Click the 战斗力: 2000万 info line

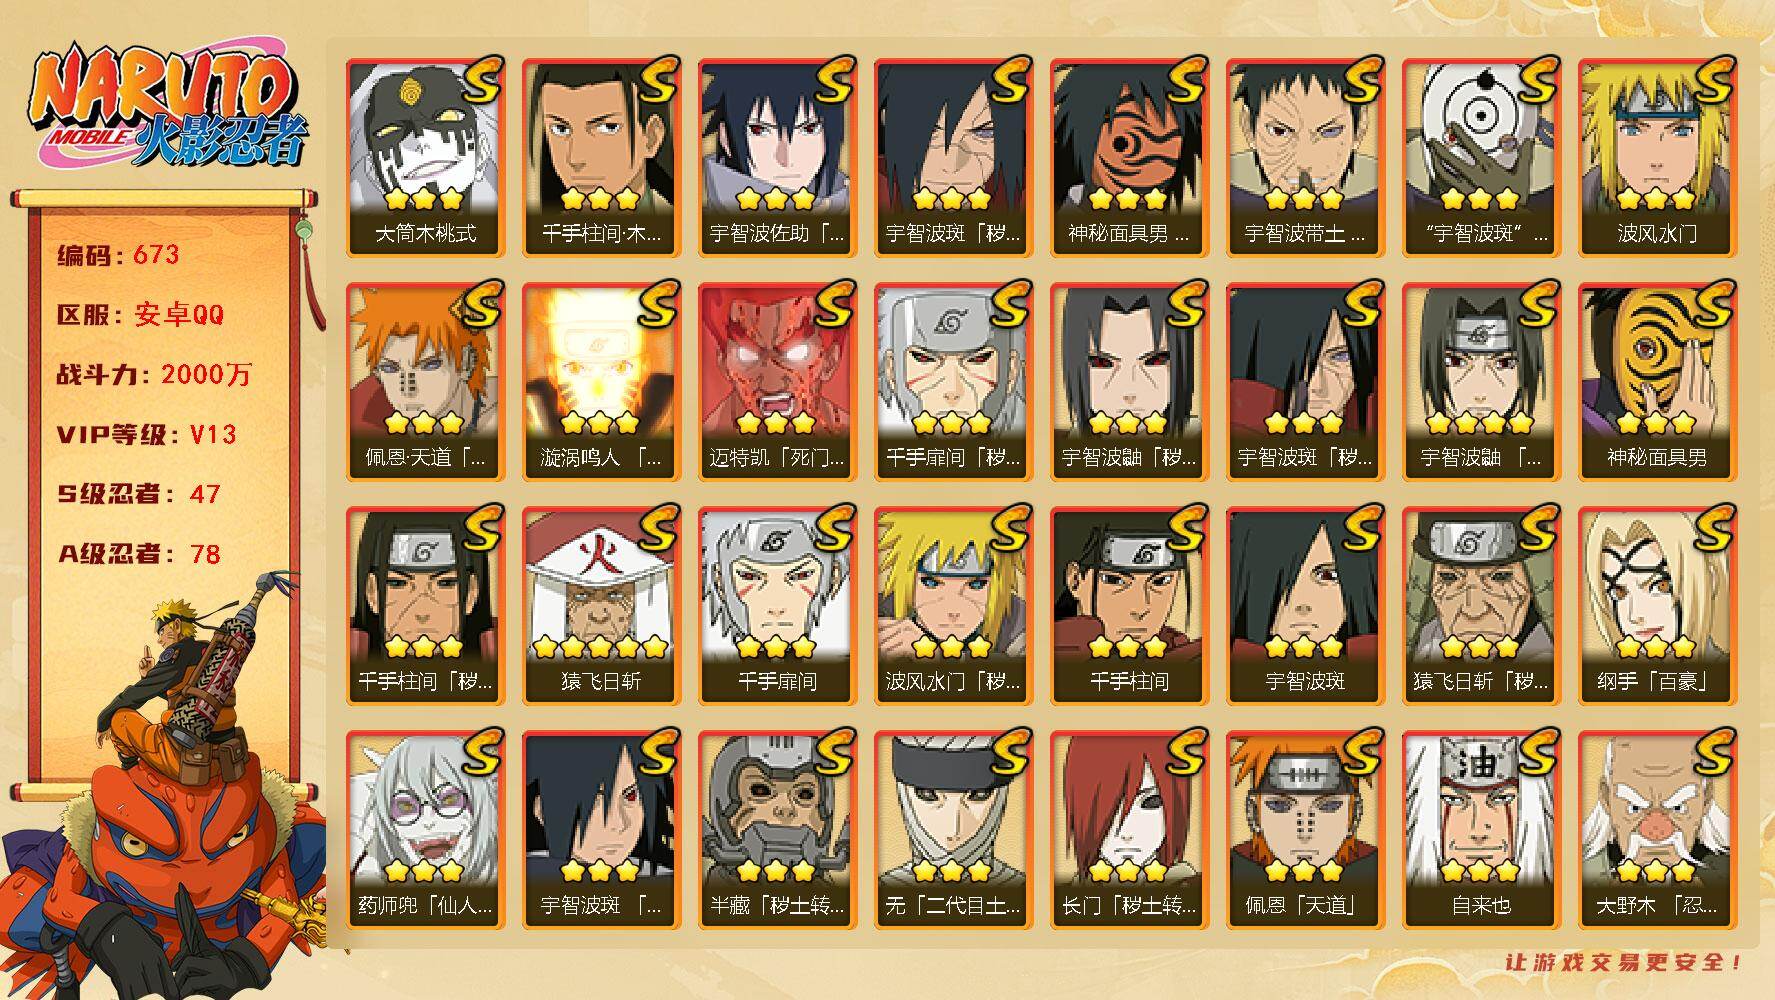(x=155, y=375)
